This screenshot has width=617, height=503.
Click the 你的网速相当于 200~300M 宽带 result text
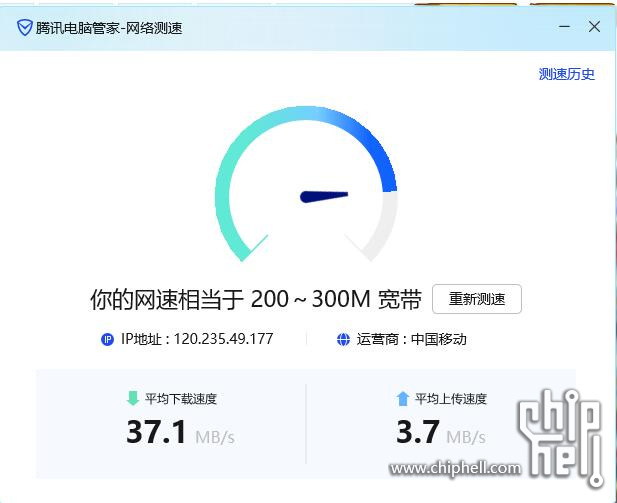(256, 300)
